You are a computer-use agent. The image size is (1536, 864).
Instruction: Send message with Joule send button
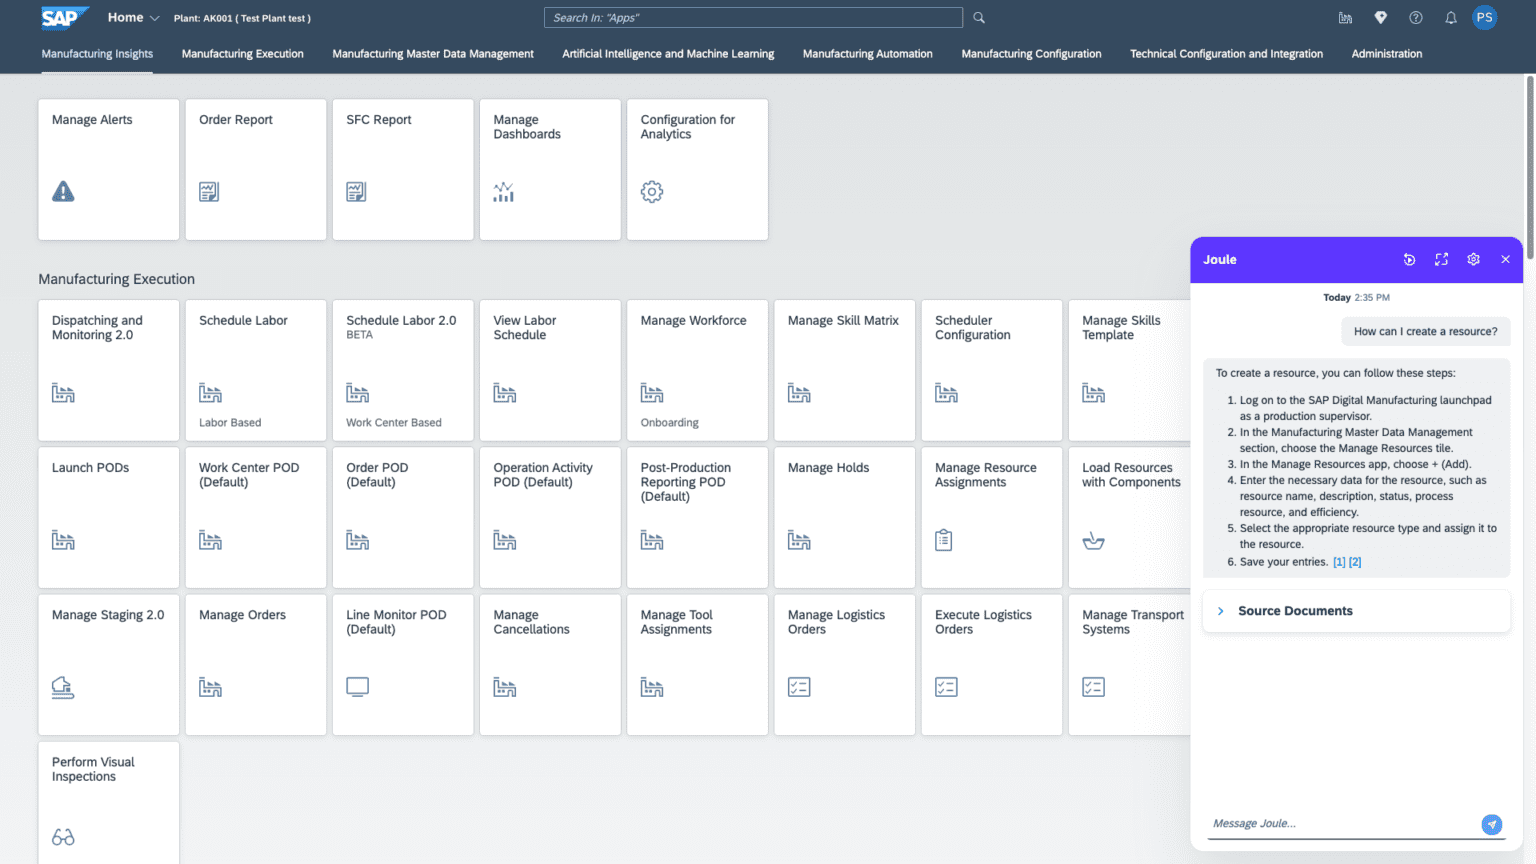coord(1491,824)
